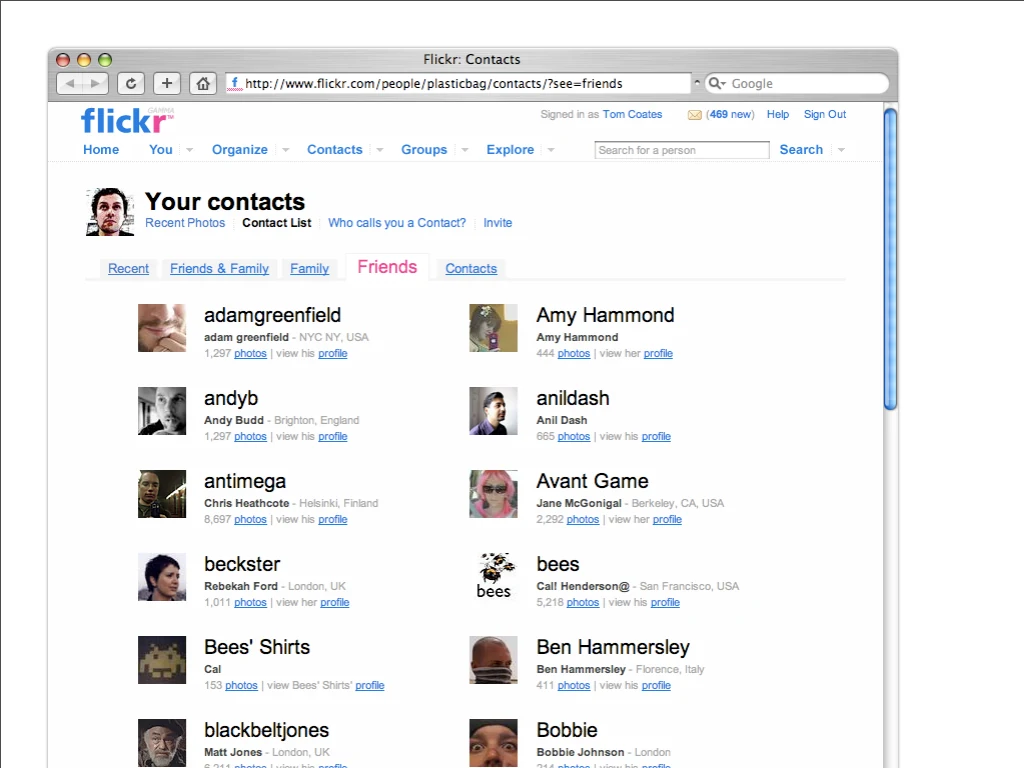Viewport: 1024px width, 768px height.
Task: Open blackbeltjones' avatar thumbnail
Action: (162, 743)
